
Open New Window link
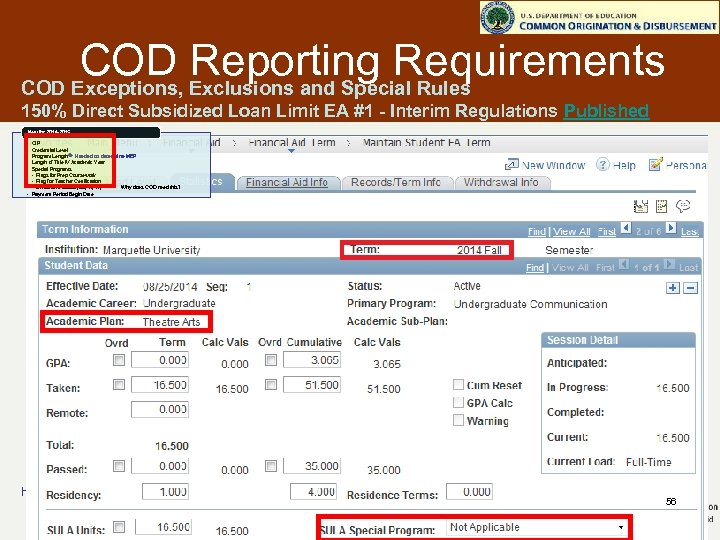pos(553,165)
